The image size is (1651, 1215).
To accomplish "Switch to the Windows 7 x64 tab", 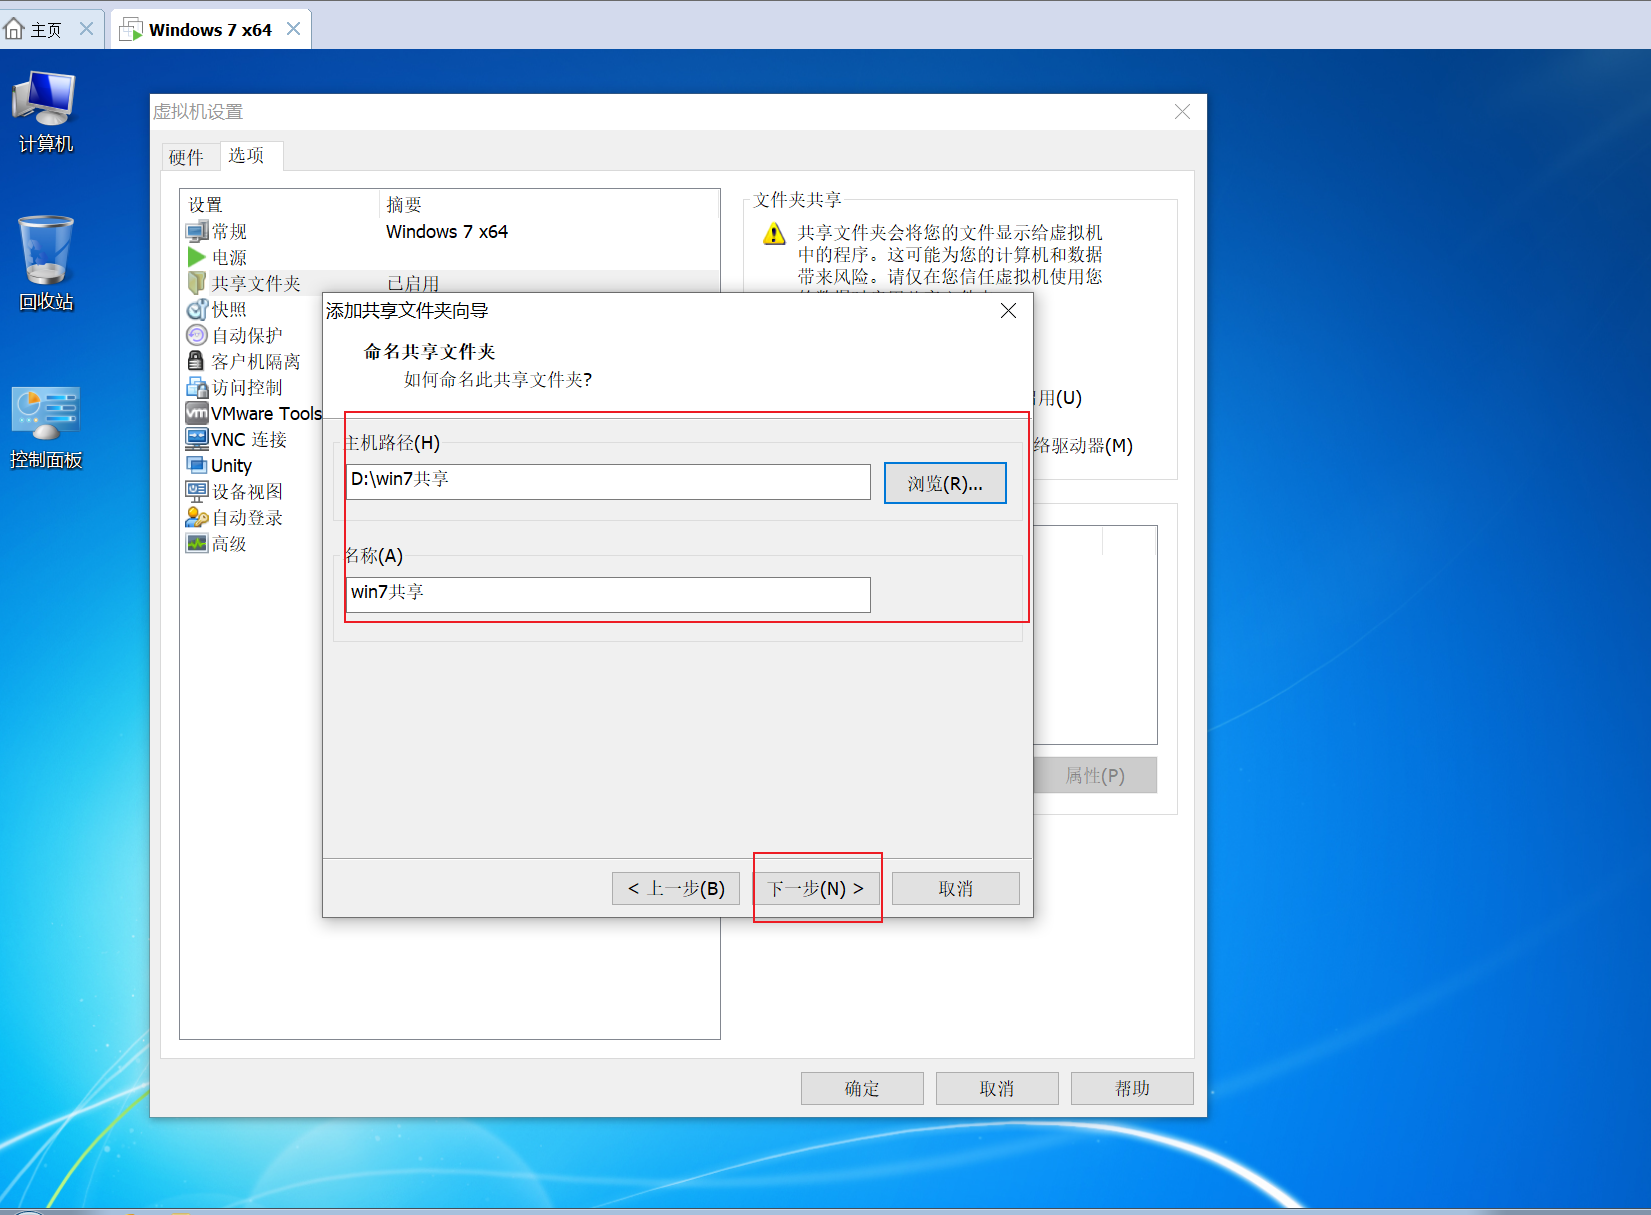I will pyautogui.click(x=210, y=29).
